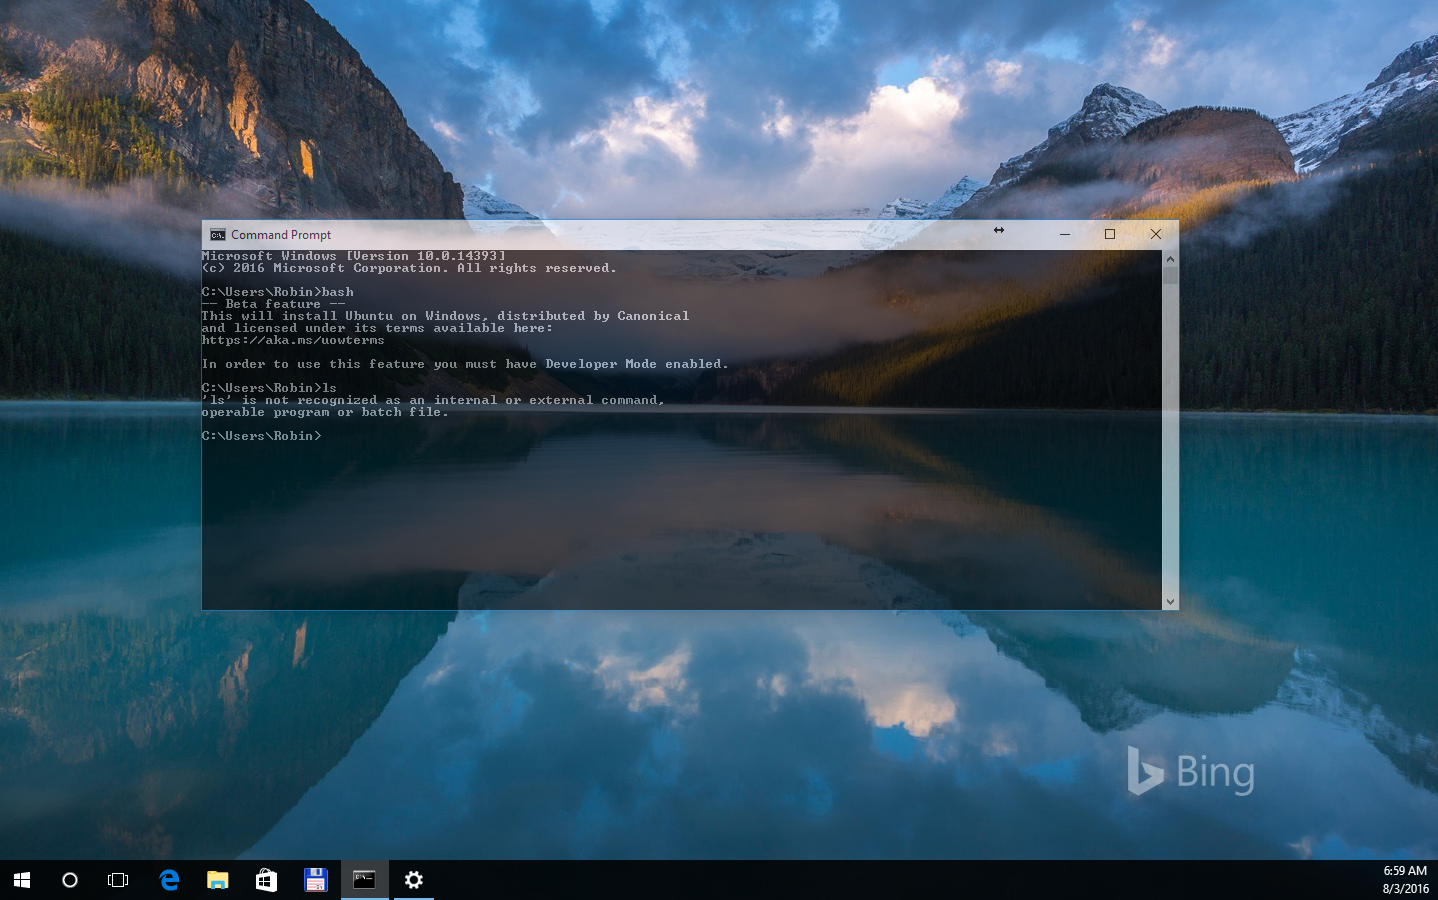Open the Windows Start menu
The height and width of the screenshot is (900, 1438).
tap(22, 880)
